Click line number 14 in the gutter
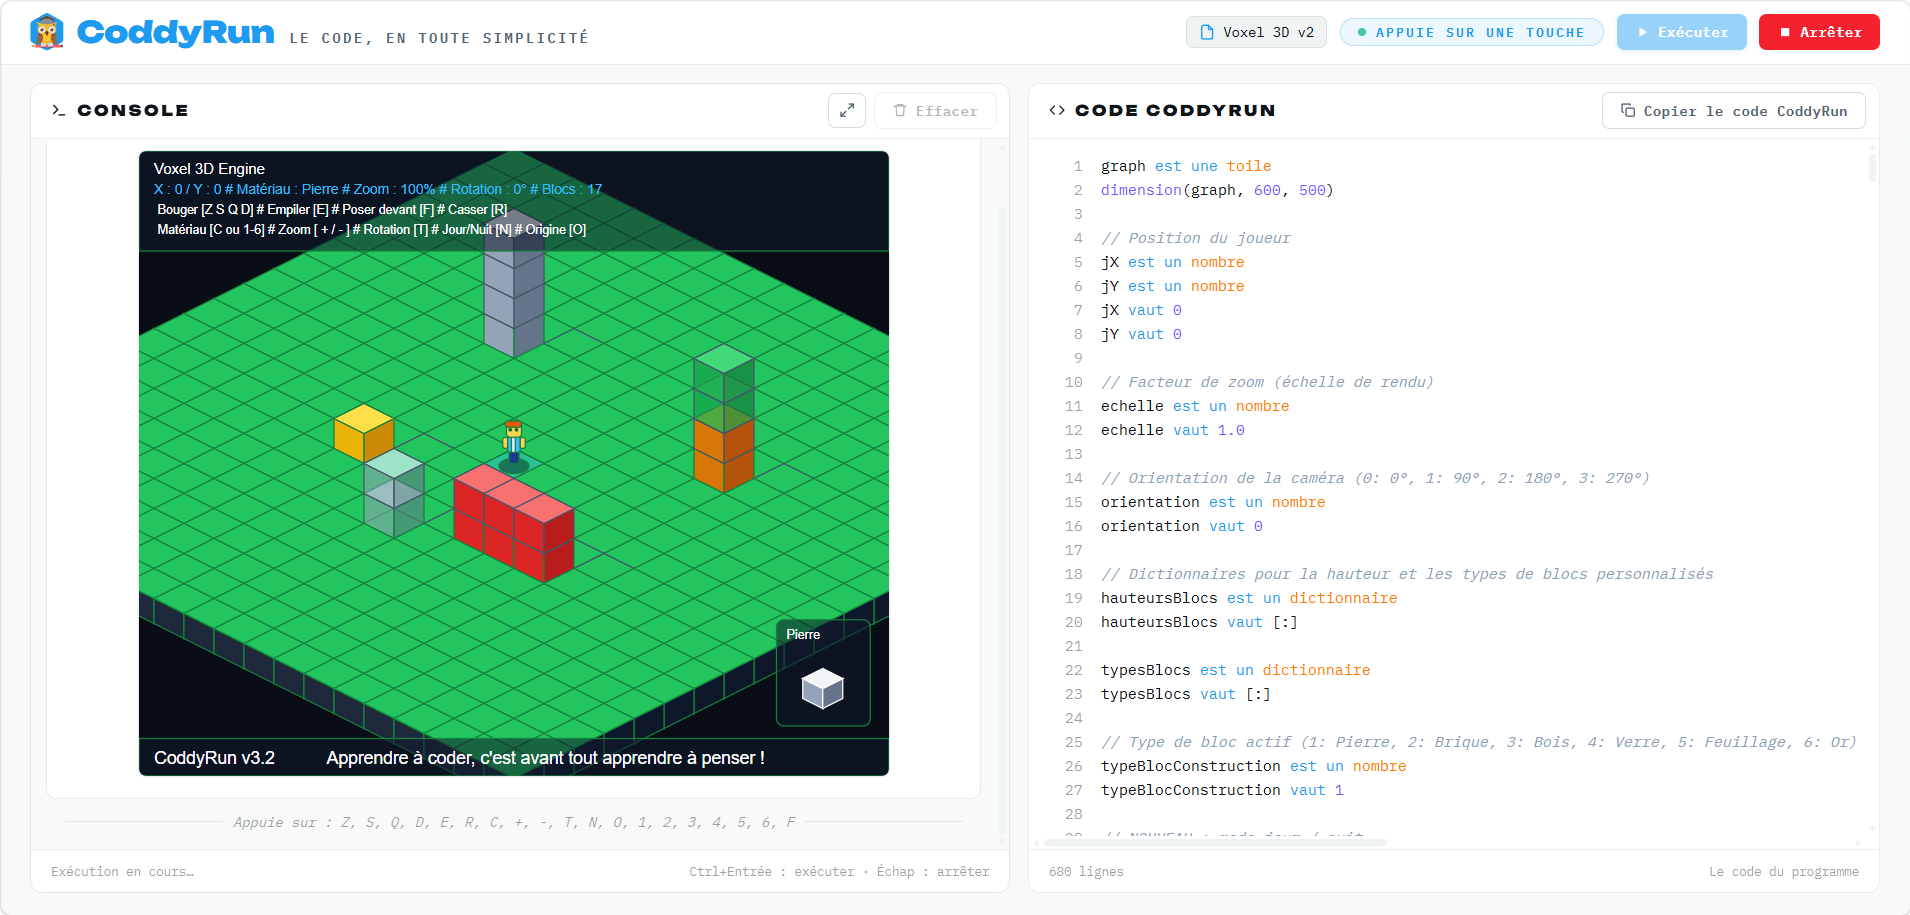 1074,478
